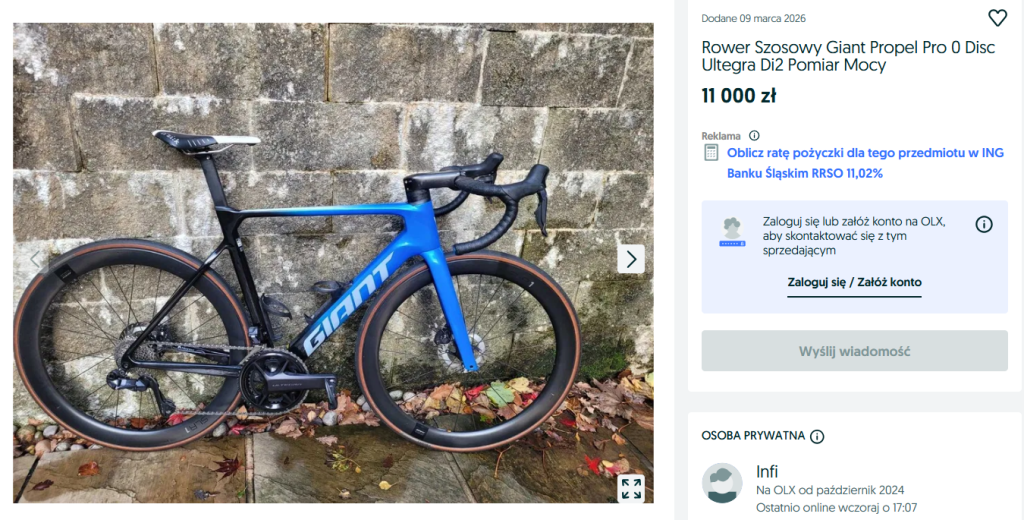Click the Dodane 09 marca 2026 date

click(x=753, y=18)
